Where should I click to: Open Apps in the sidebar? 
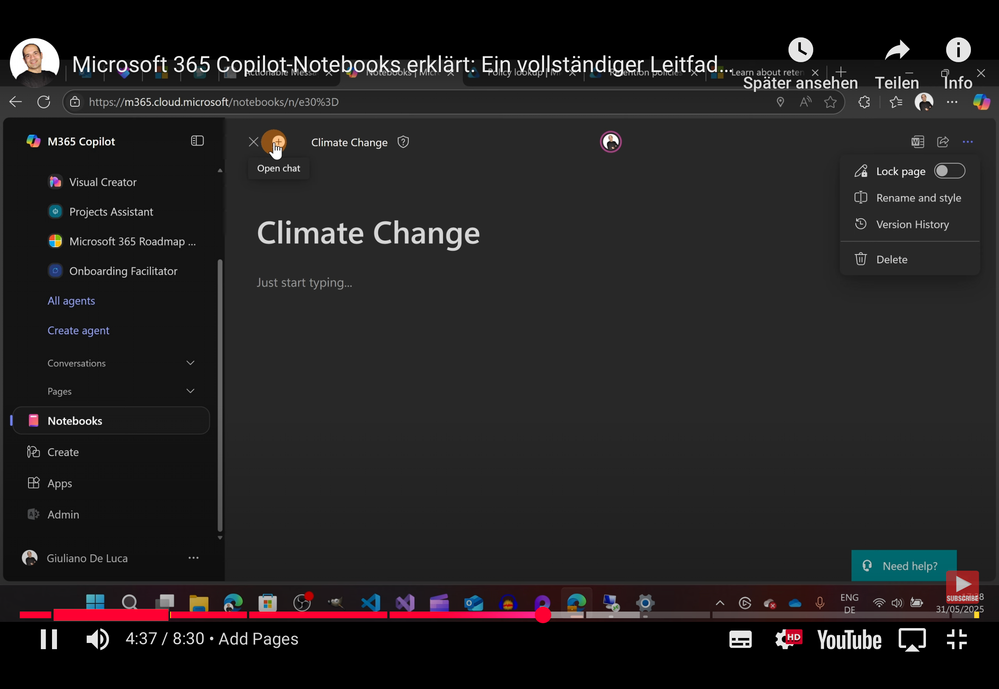[x=50, y=483]
